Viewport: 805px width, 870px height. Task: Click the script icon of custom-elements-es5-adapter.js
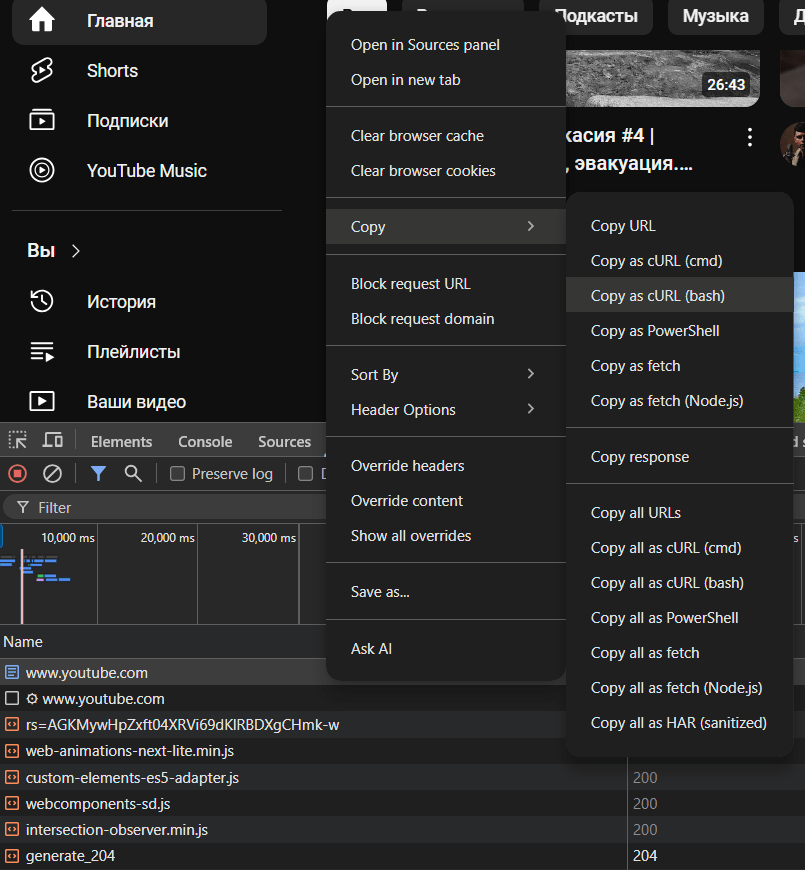pos(12,777)
